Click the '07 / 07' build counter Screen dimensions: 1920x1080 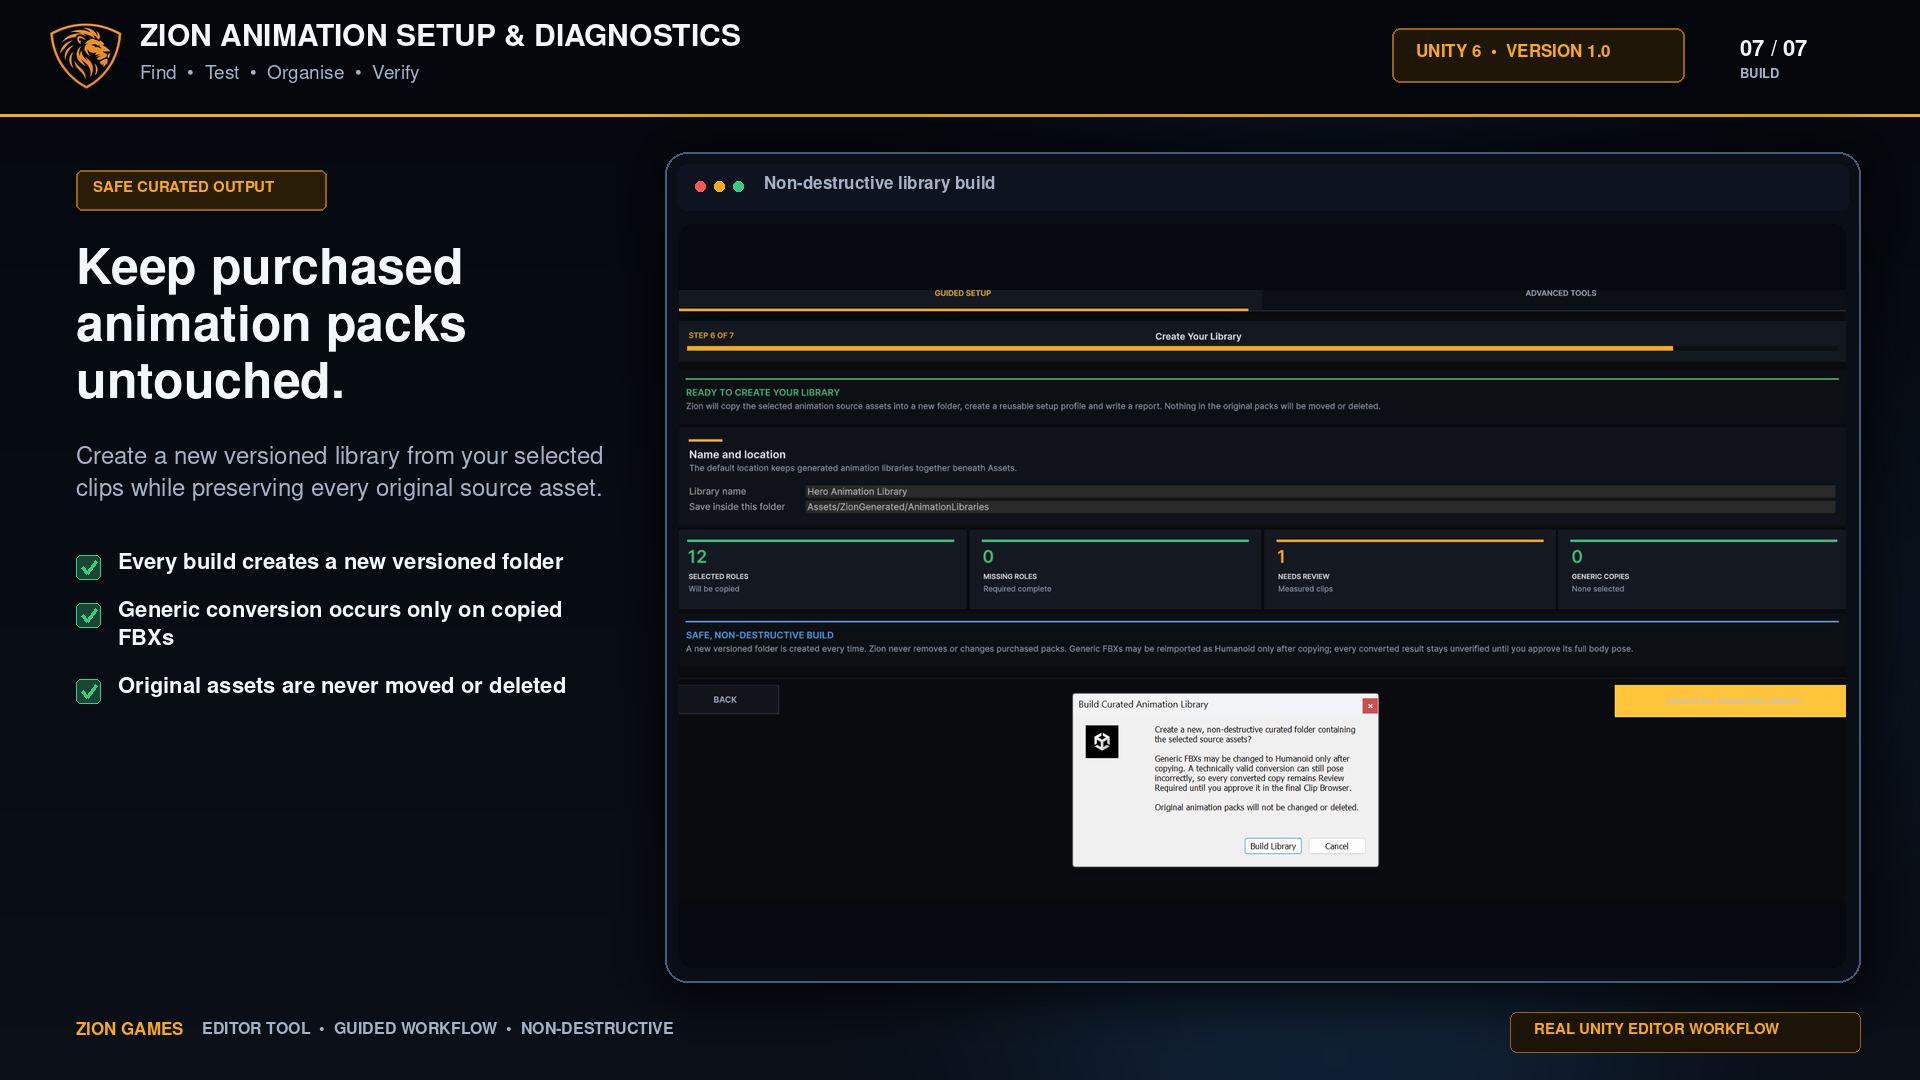1773,49
